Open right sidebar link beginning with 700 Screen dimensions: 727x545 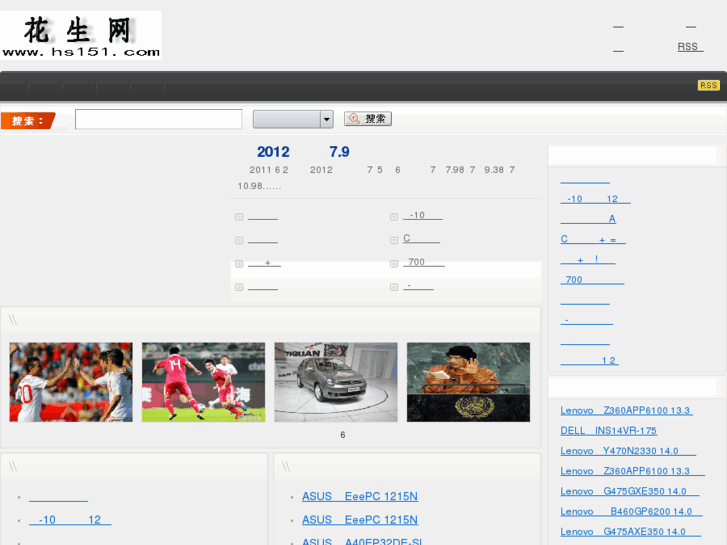click(592, 280)
